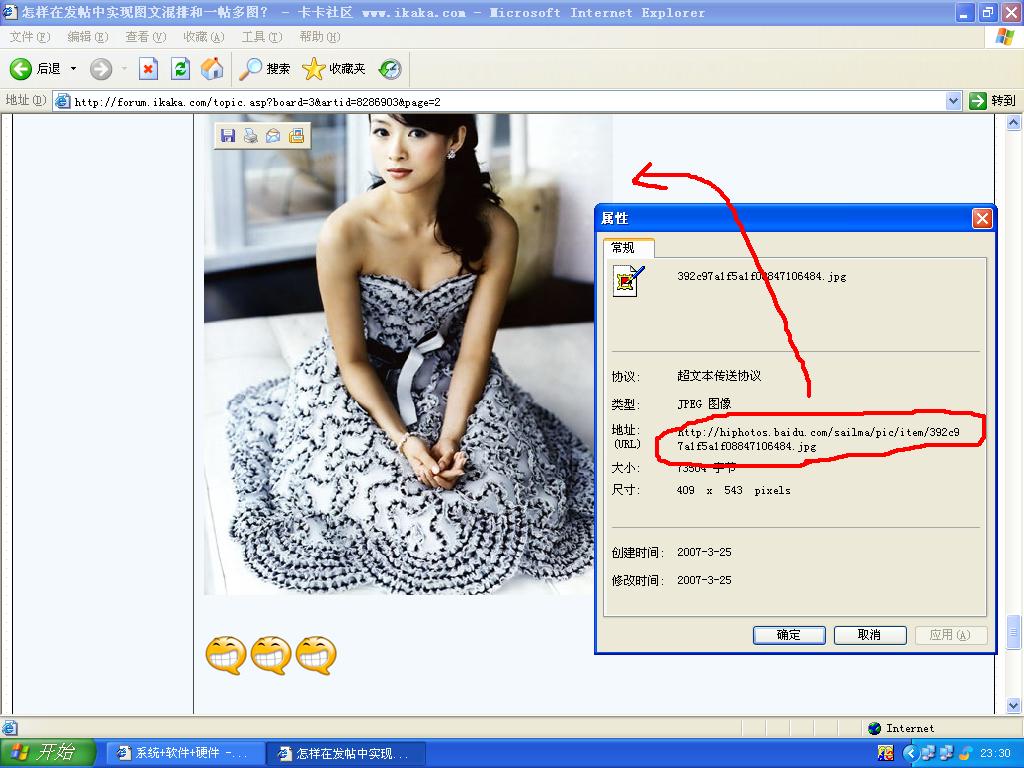Close the 属性 dialog with red X
The image size is (1024, 768).
point(982,218)
